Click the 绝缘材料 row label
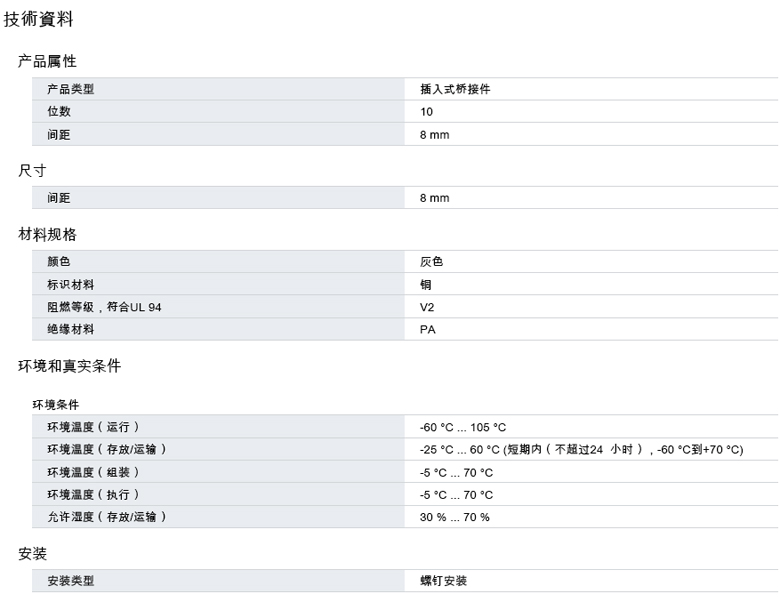780x602 pixels. (70, 329)
